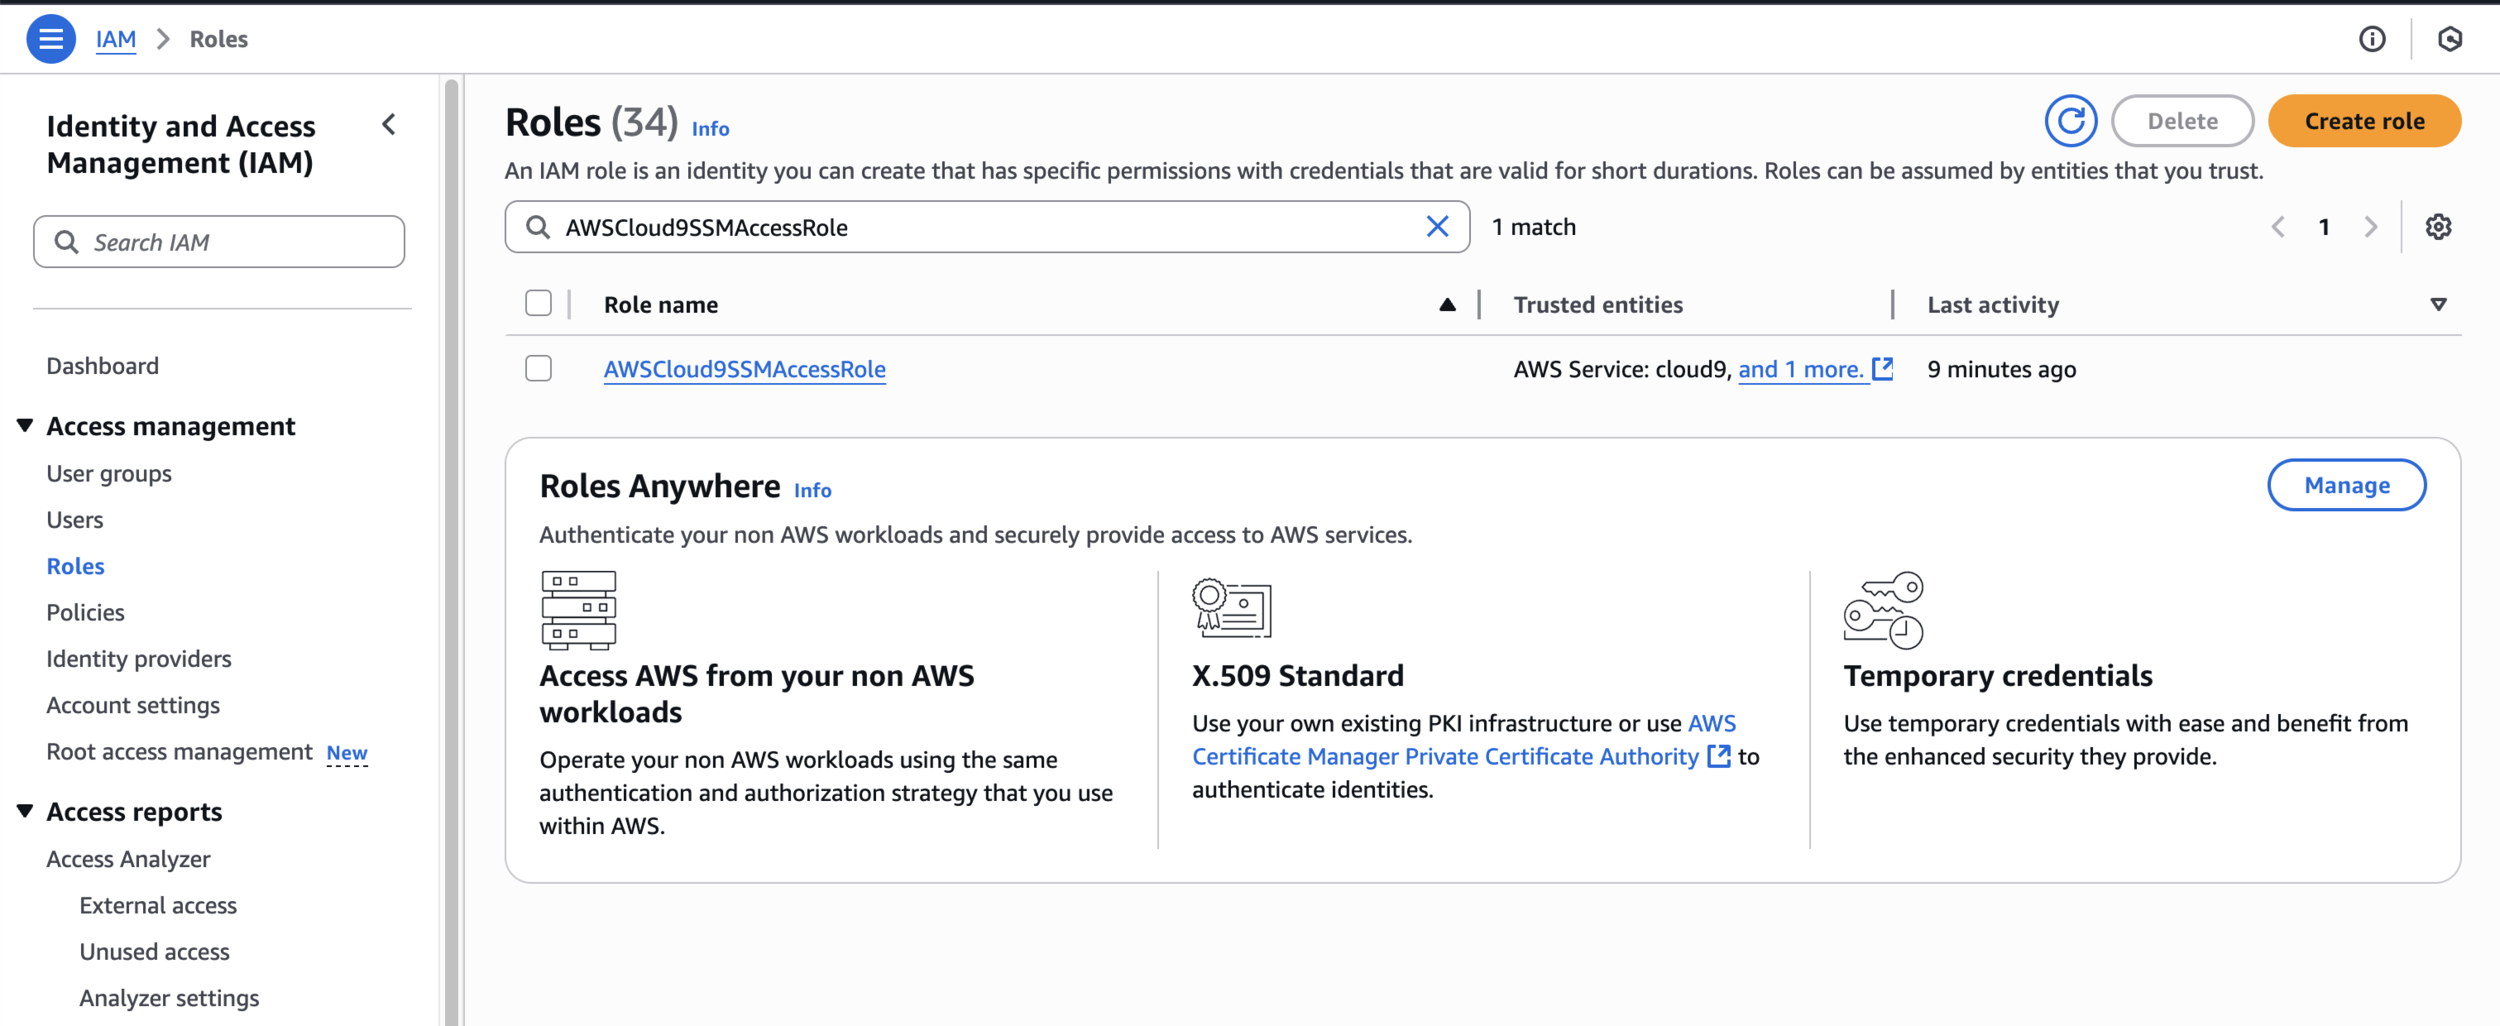This screenshot has width=2500, height=1026.
Task: Select the AWSCloud9SSMAccessRole row checkbox
Action: (x=538, y=368)
